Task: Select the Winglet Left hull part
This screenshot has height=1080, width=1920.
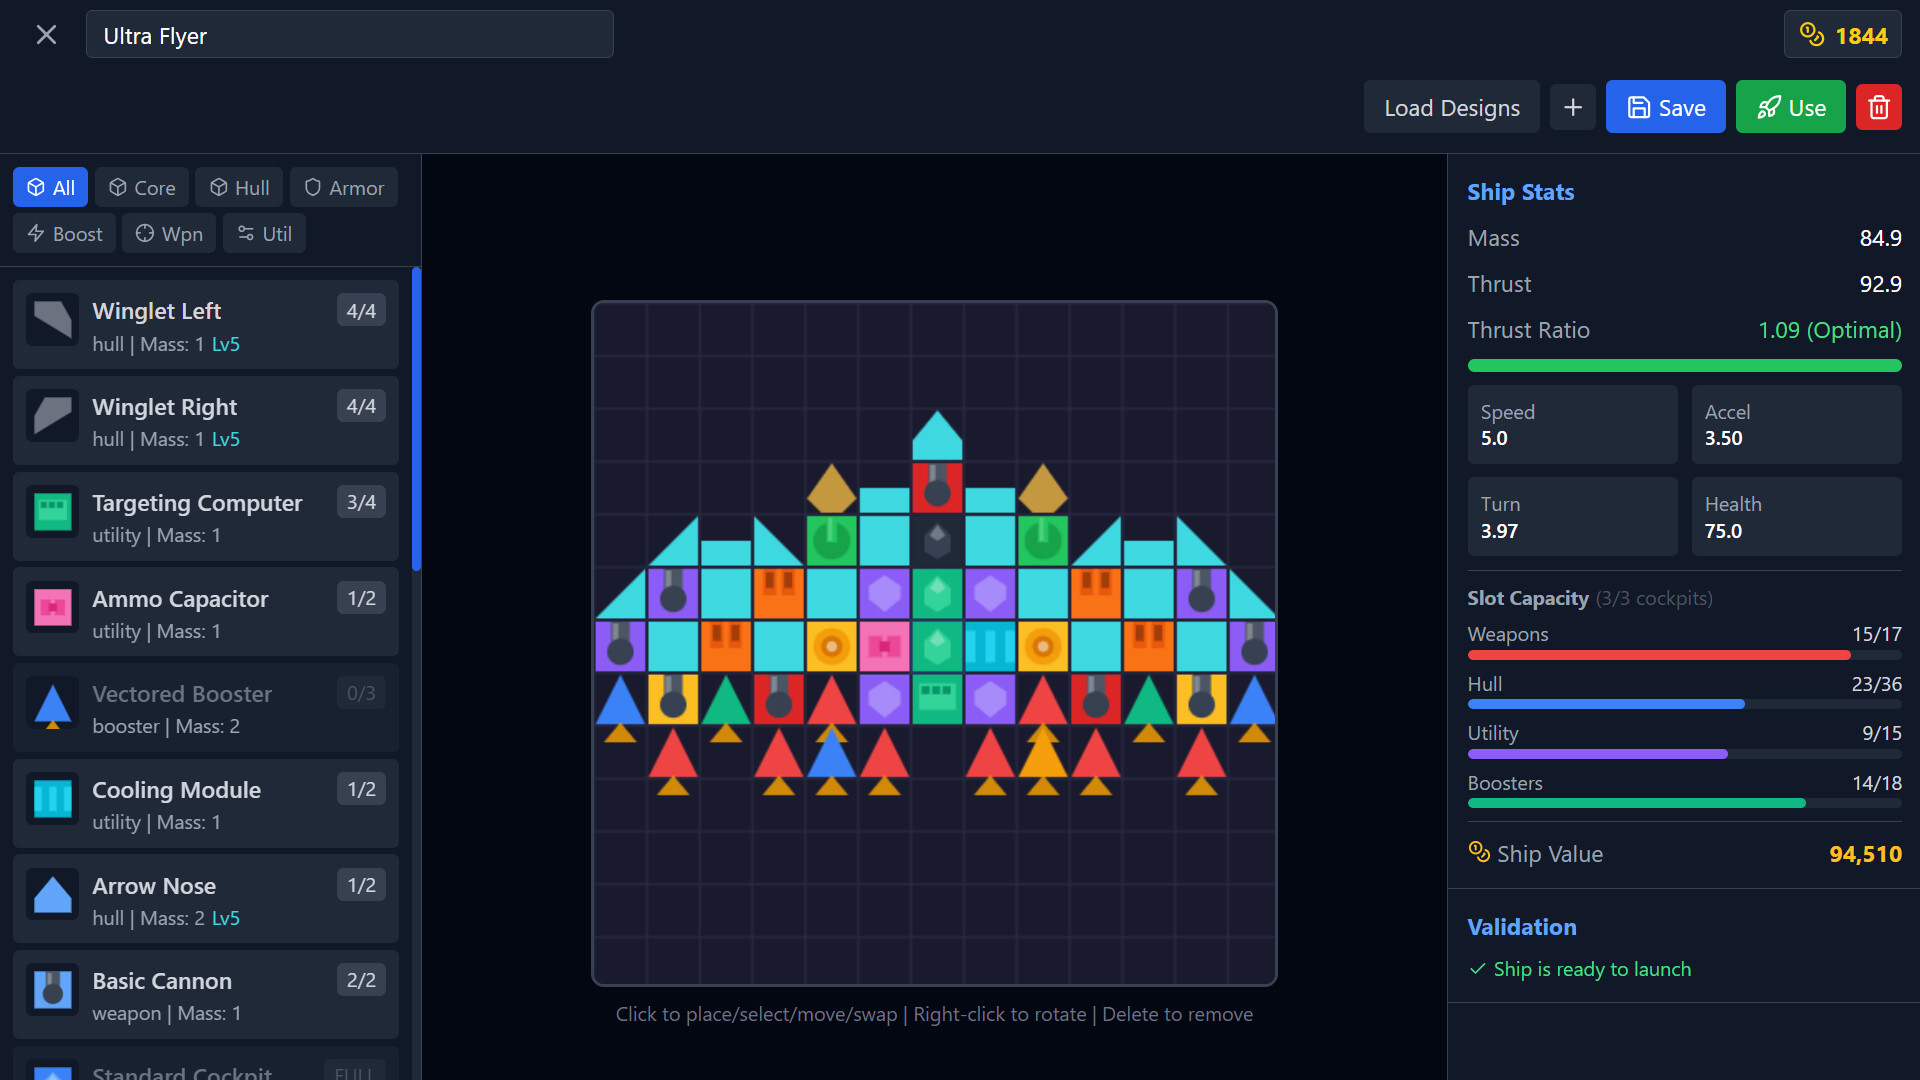Action: point(204,323)
